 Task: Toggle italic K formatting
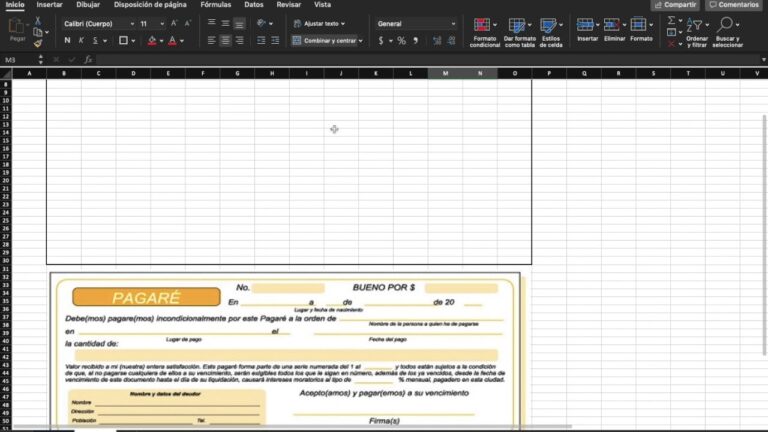[81, 40]
